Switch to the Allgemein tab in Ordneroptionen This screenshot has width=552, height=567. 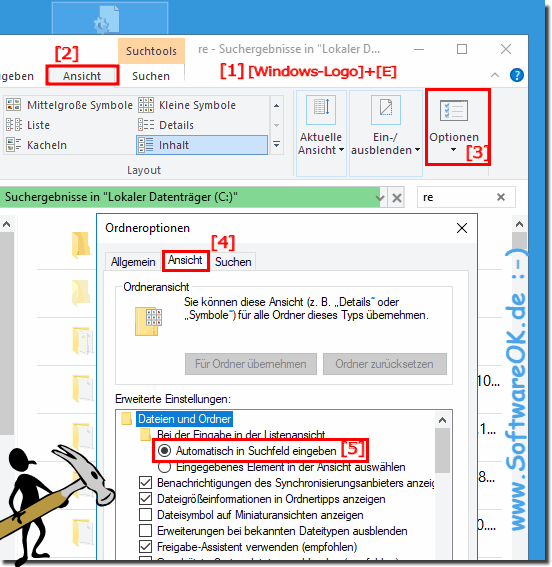point(133,262)
